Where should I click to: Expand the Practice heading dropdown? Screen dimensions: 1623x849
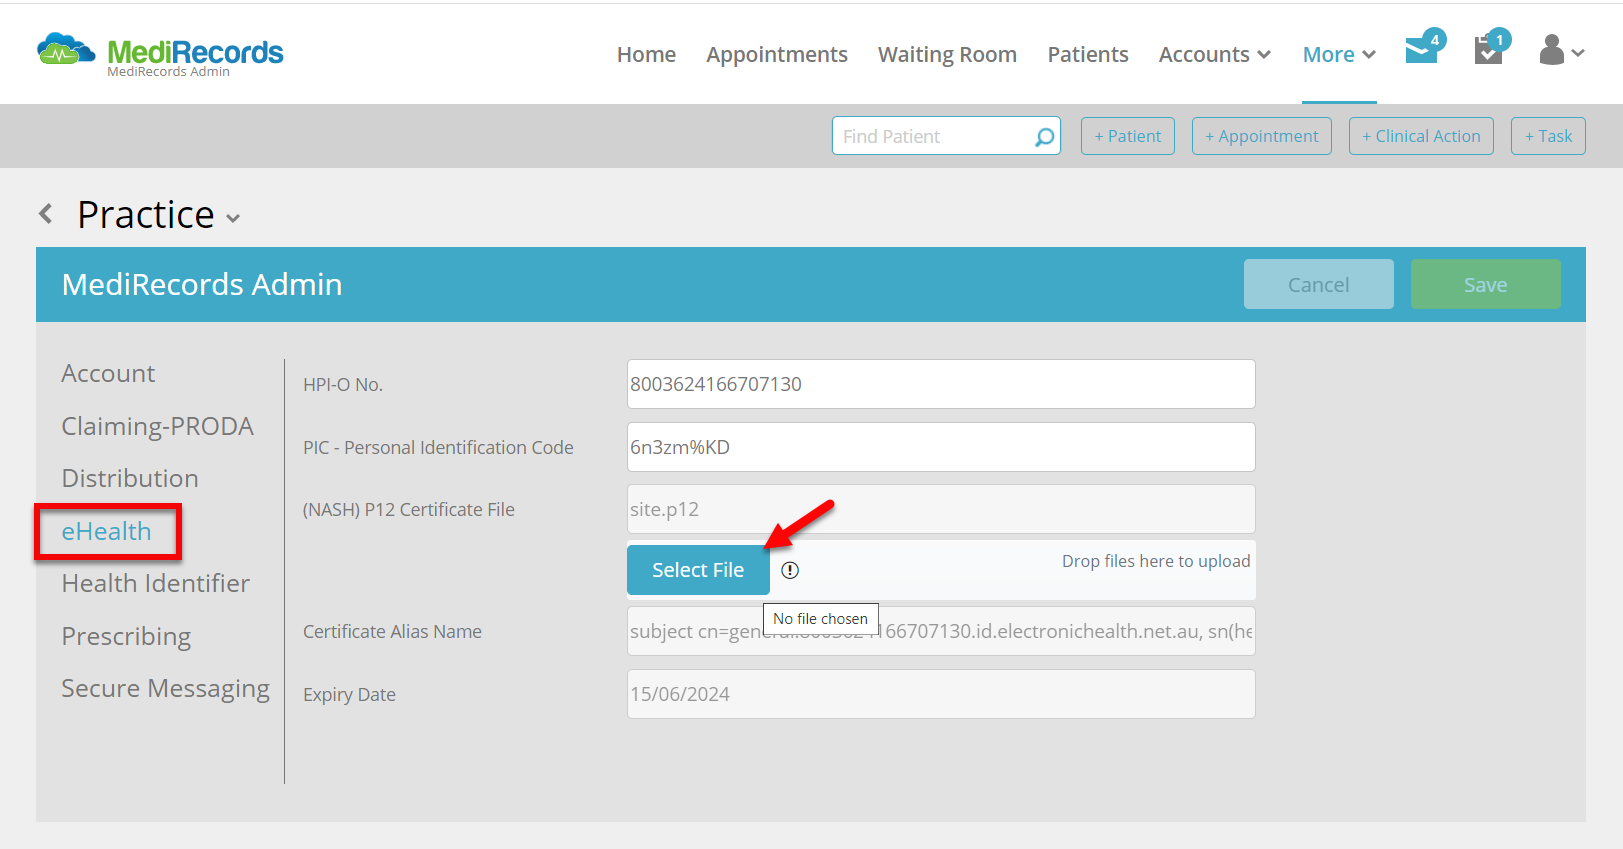point(233,218)
